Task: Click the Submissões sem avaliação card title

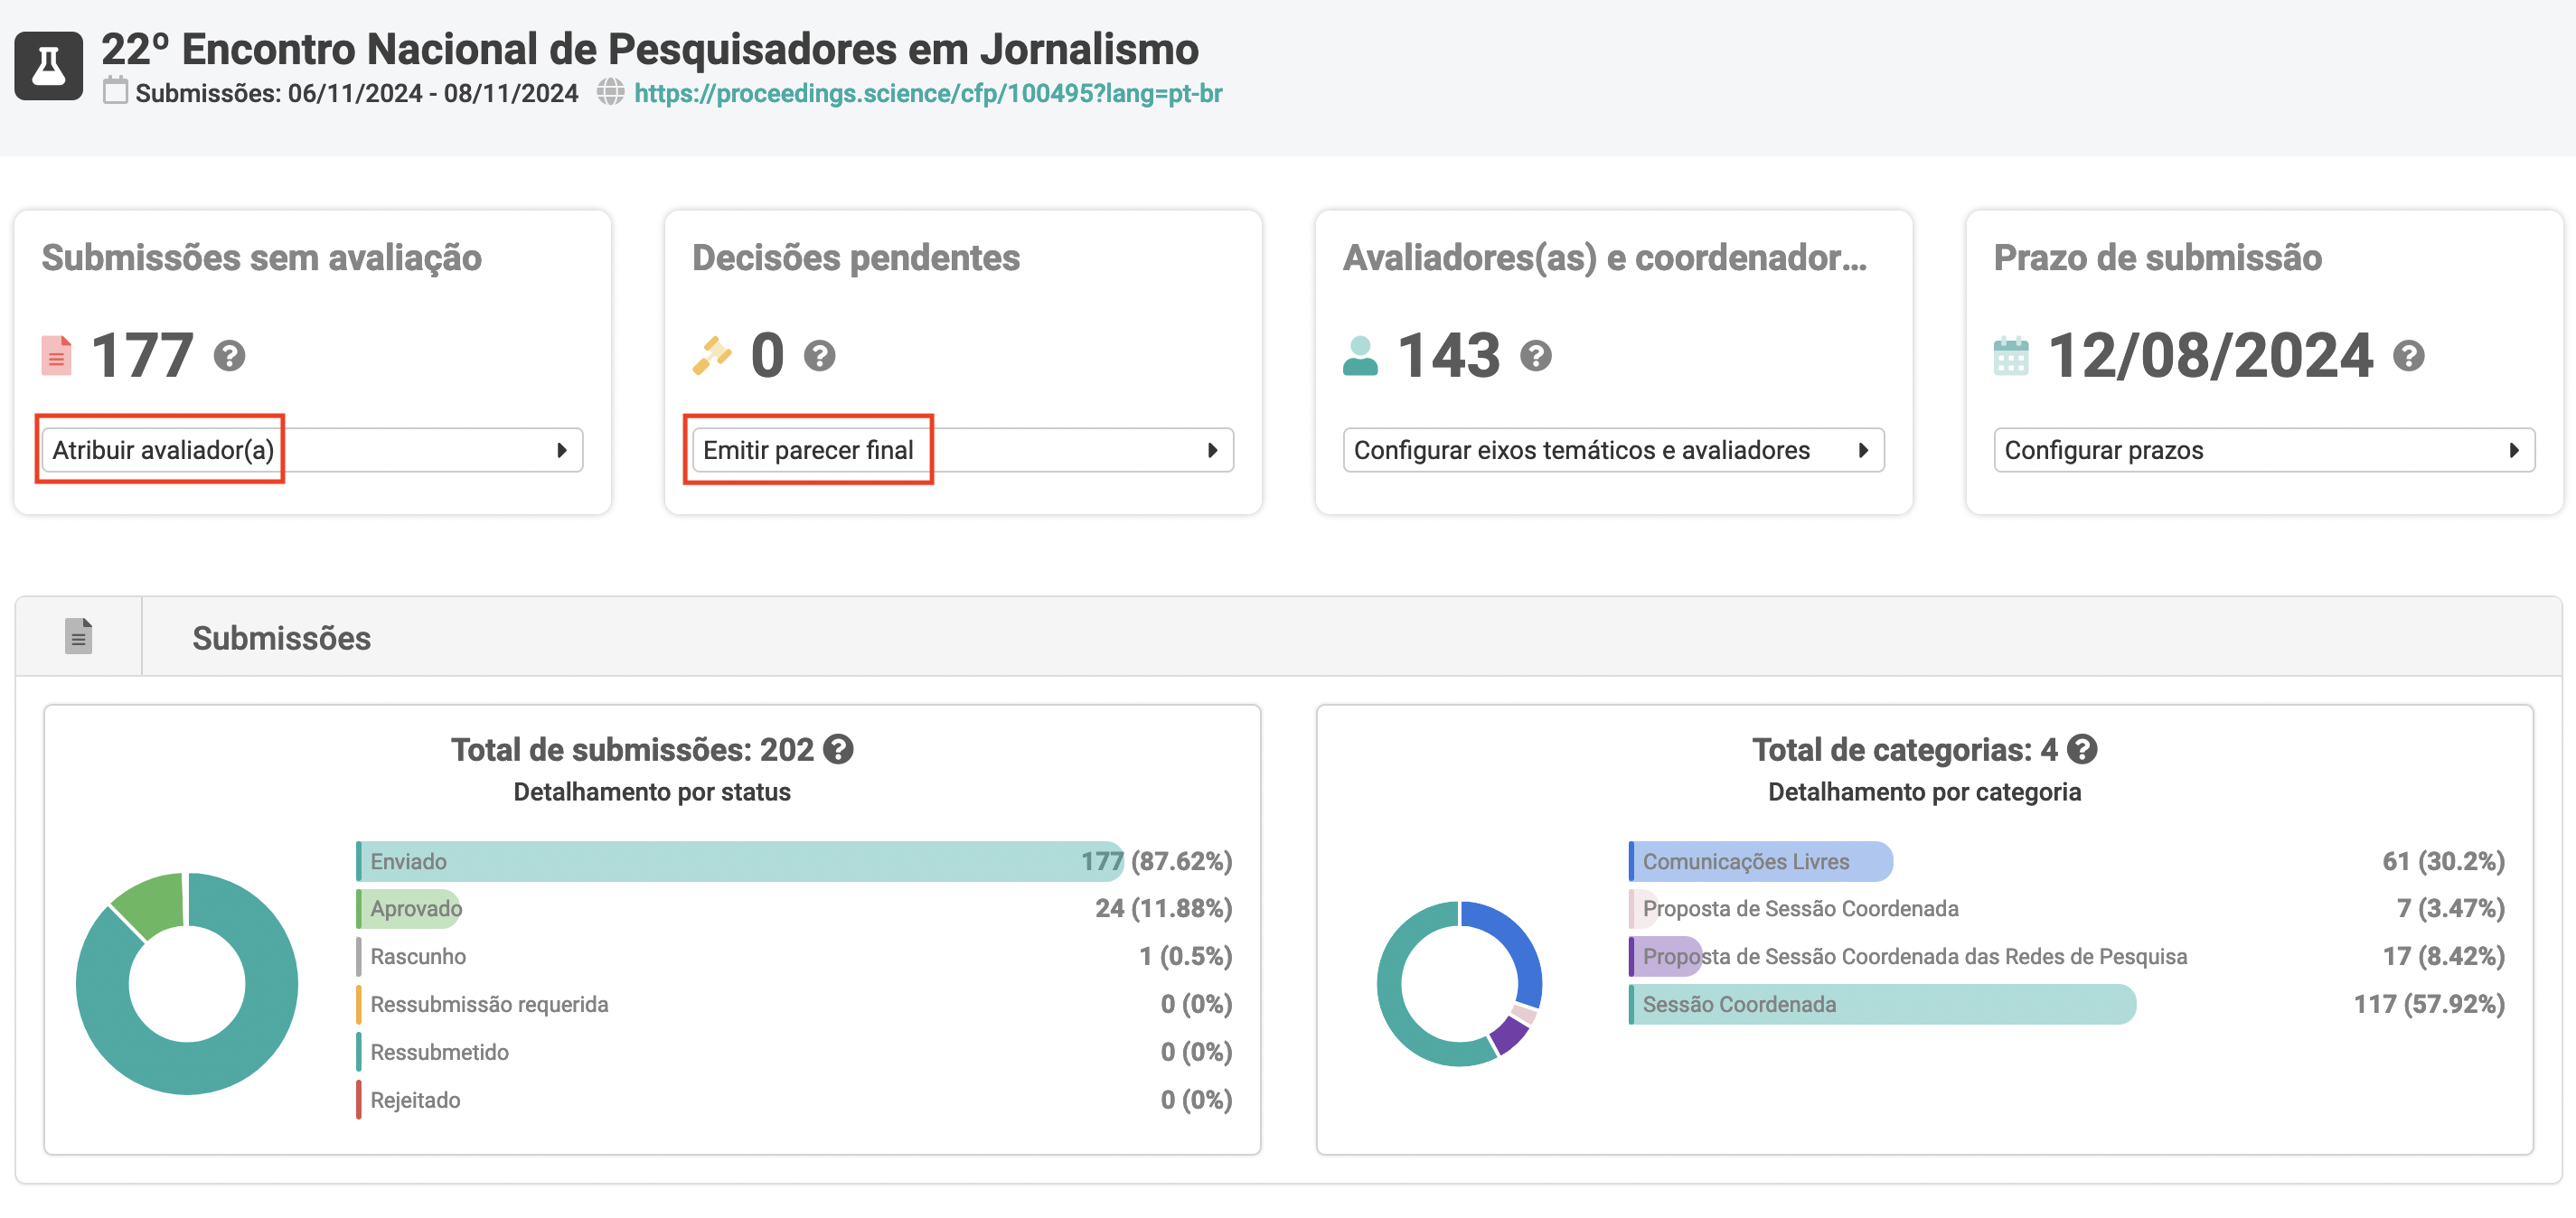Action: [262, 258]
